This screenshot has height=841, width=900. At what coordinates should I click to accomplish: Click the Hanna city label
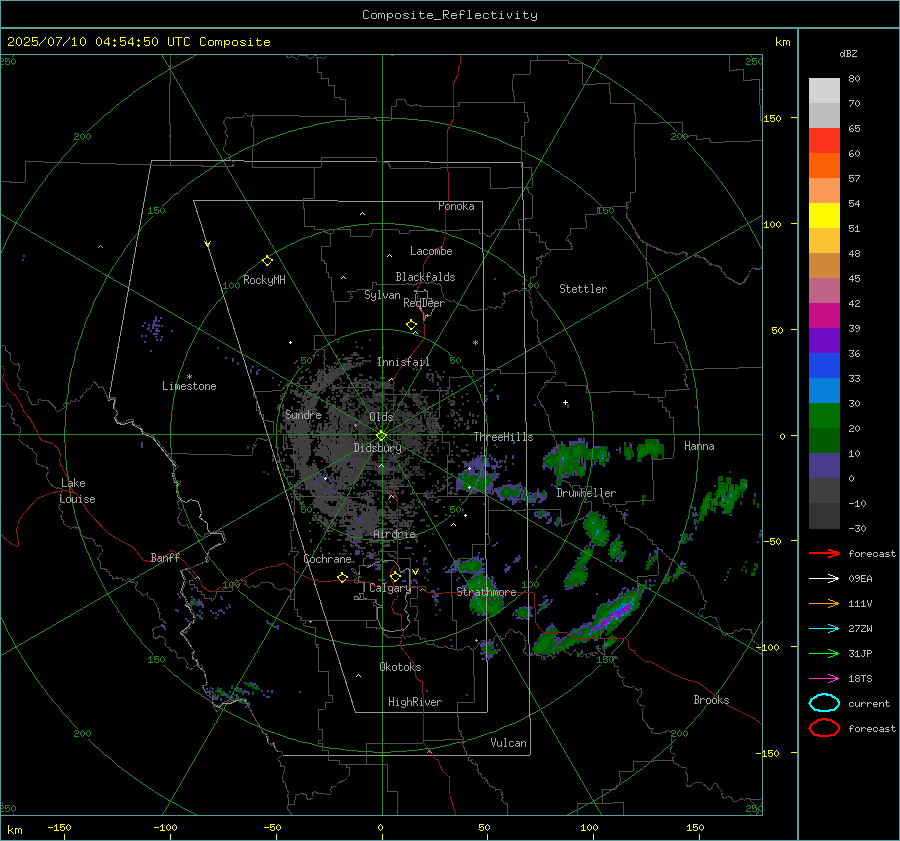point(699,446)
